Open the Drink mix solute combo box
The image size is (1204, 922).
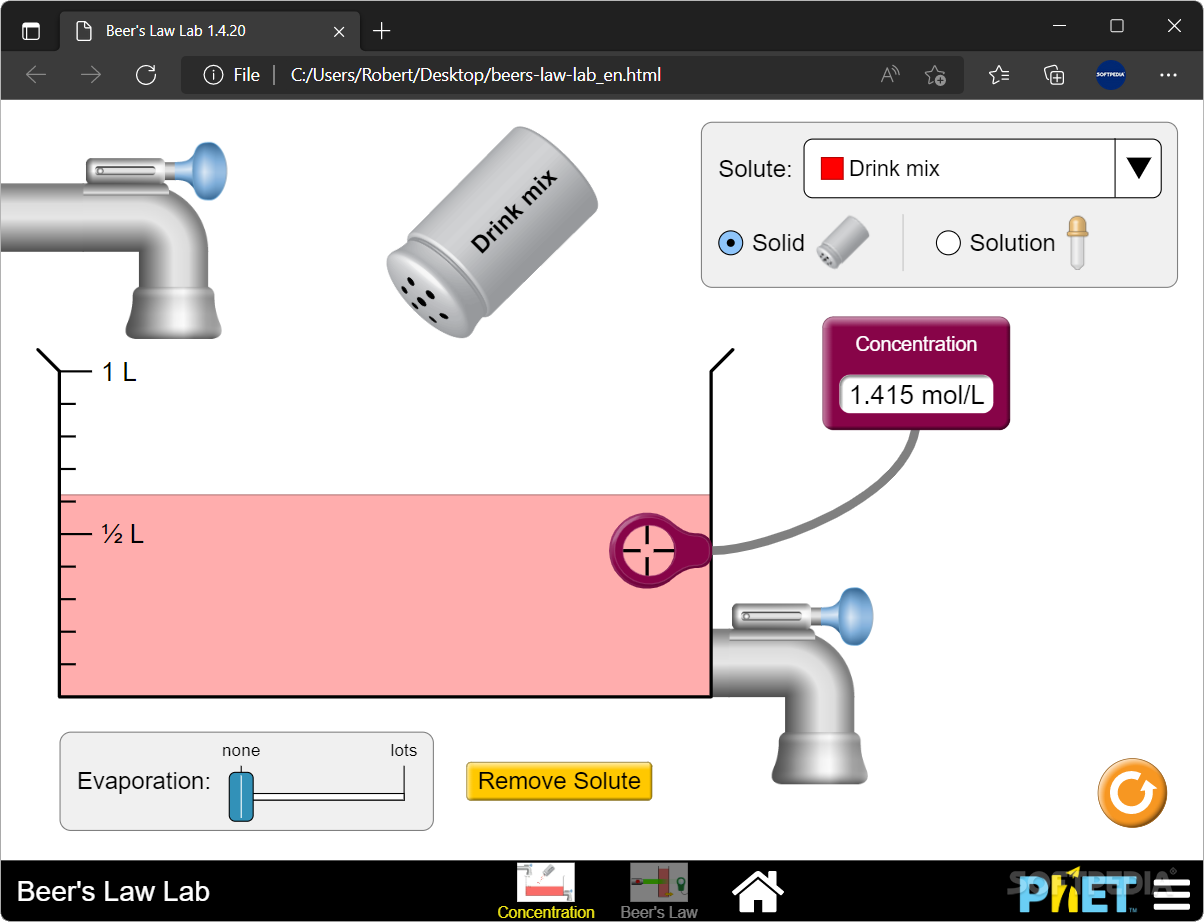coord(982,168)
